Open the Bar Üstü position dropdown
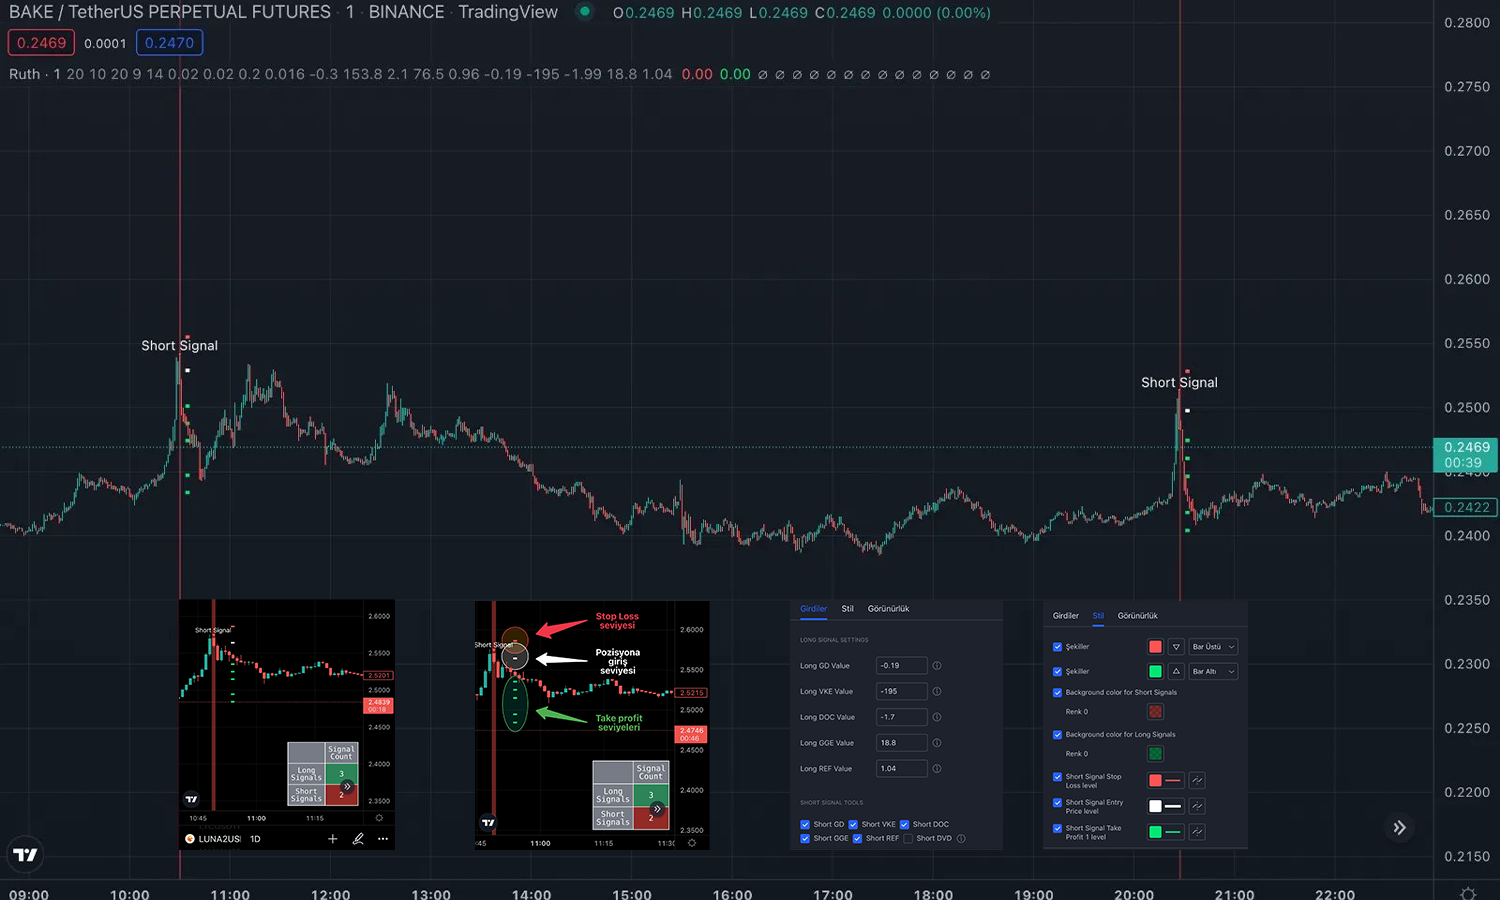1500x900 pixels. coord(1213,647)
